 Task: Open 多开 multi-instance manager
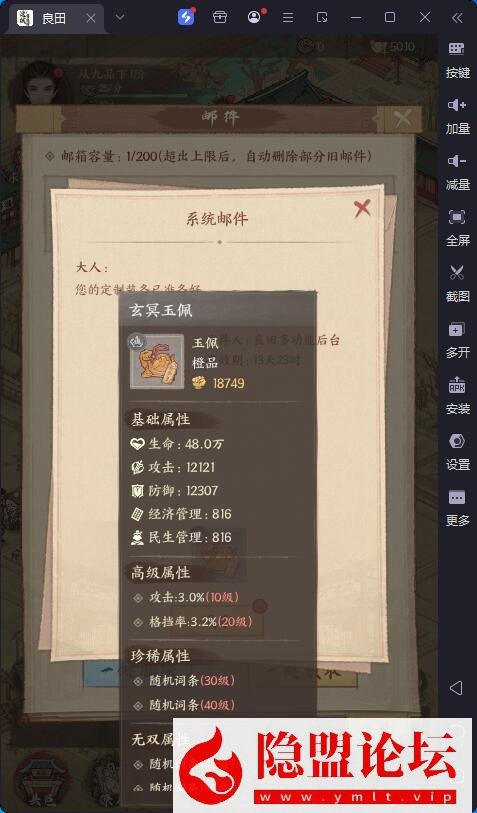(457, 339)
